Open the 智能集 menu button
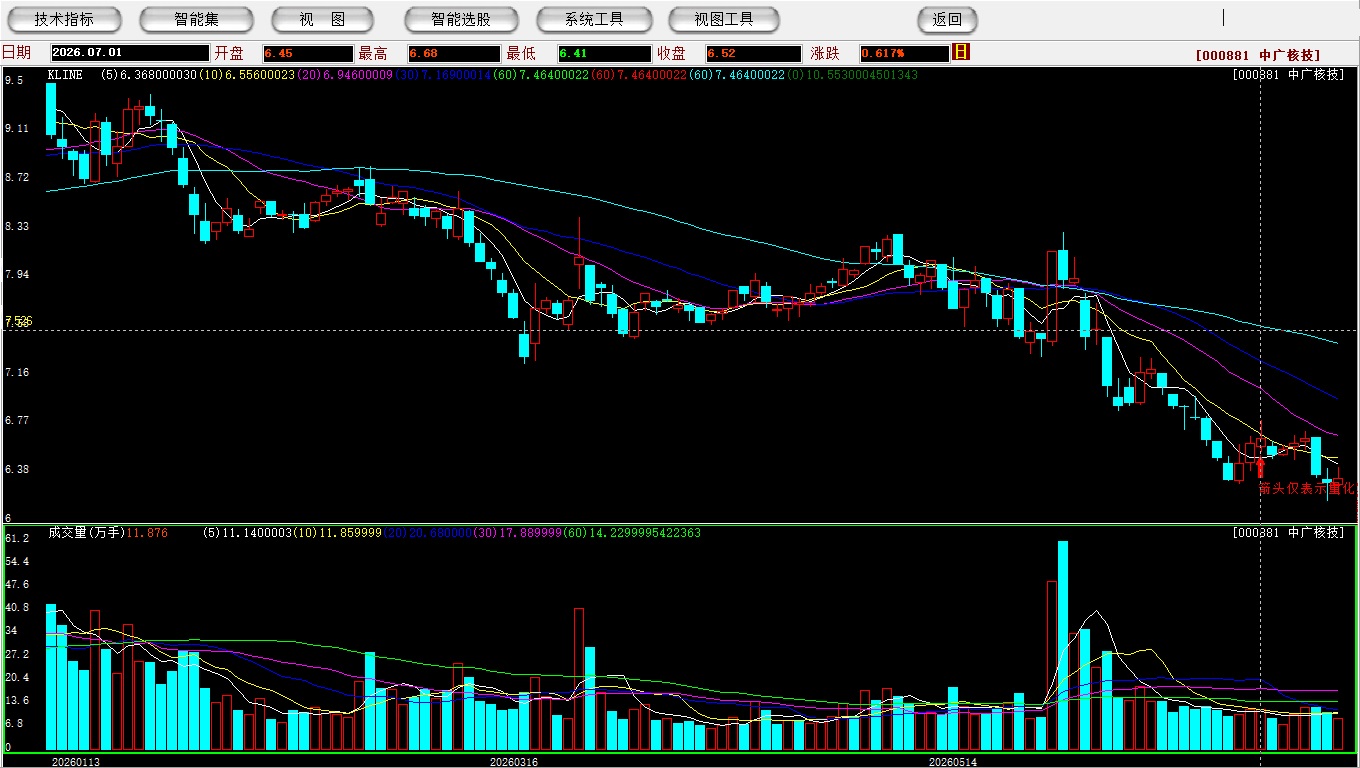The image size is (1360, 768). click(x=196, y=19)
